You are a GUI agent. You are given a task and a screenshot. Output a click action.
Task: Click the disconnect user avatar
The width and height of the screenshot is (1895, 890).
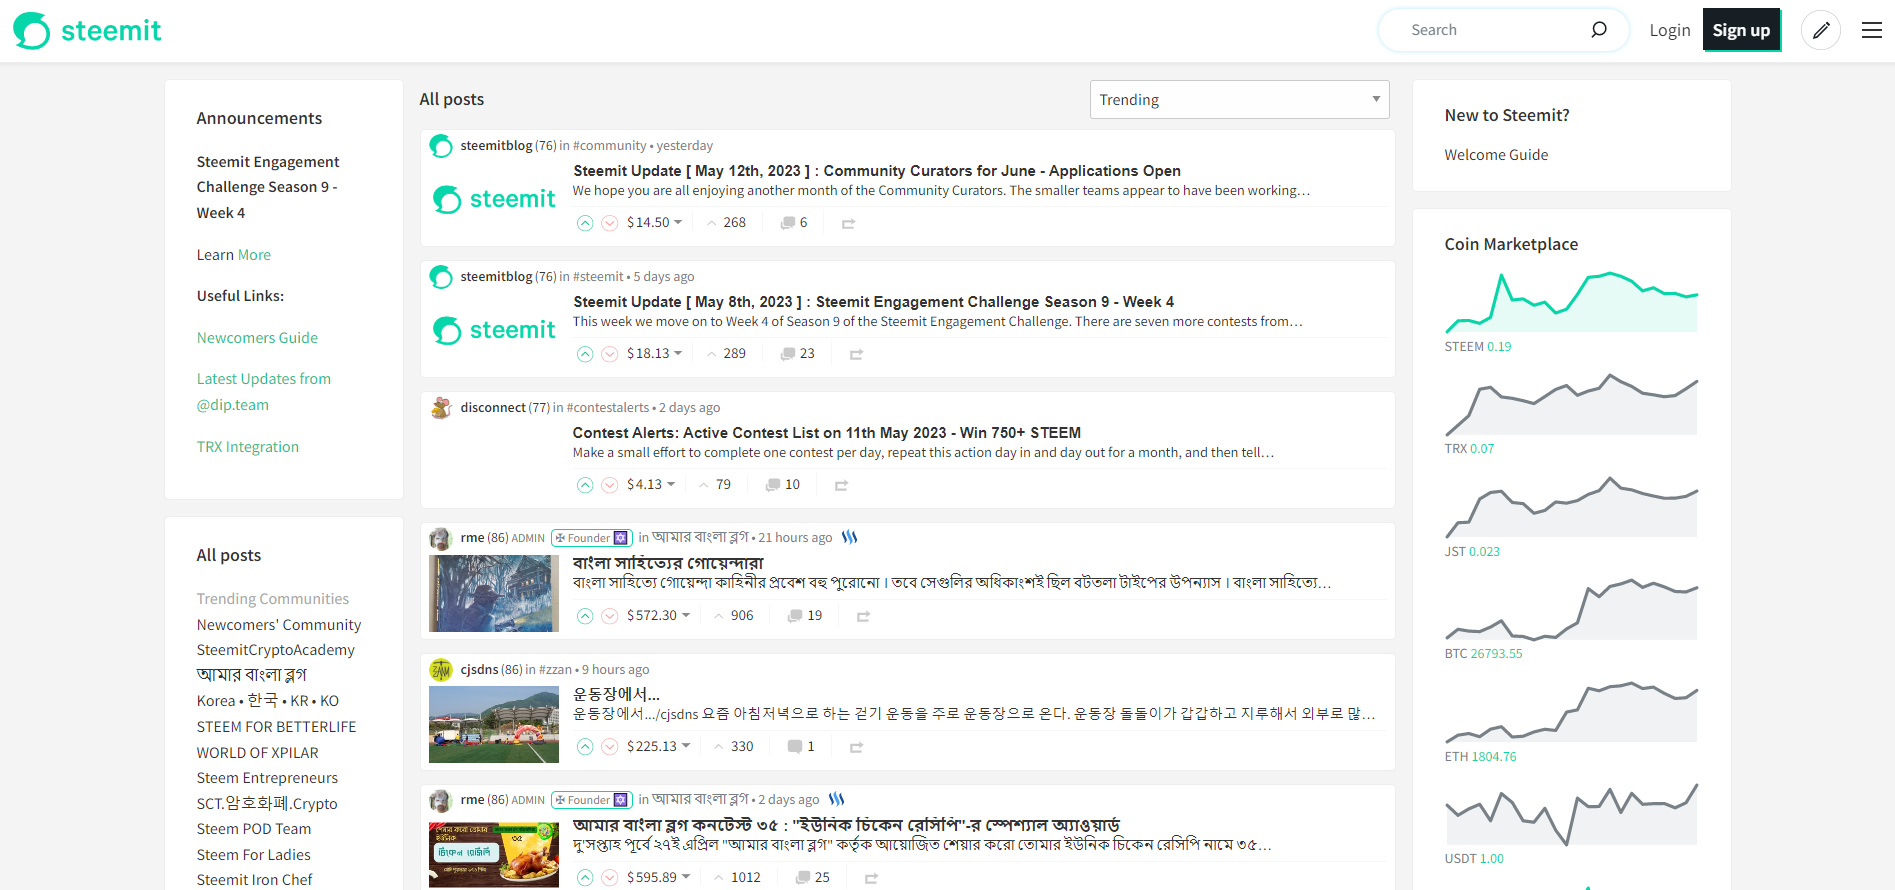point(441,408)
